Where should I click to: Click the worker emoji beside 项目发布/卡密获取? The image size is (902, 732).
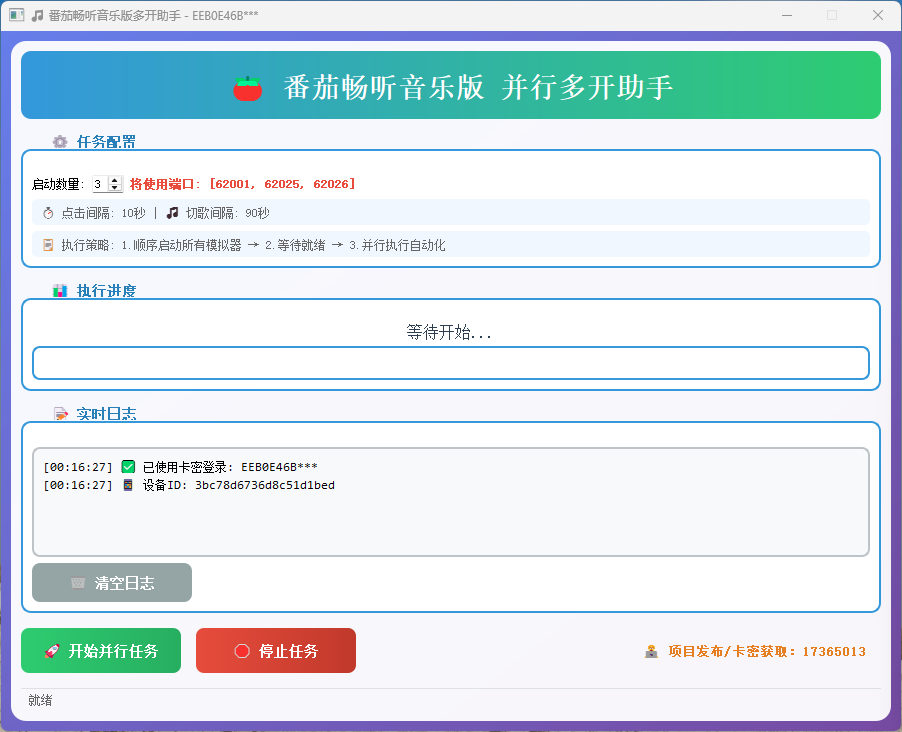pyautogui.click(x=651, y=651)
